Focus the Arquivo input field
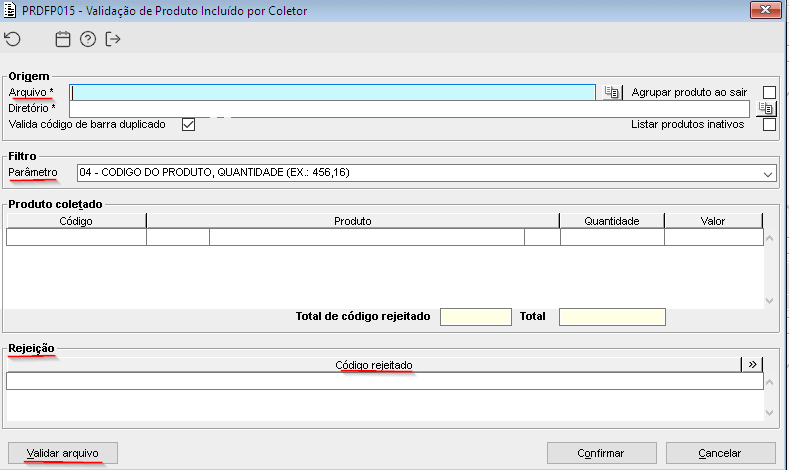The height and width of the screenshot is (470, 789). tap(333, 93)
